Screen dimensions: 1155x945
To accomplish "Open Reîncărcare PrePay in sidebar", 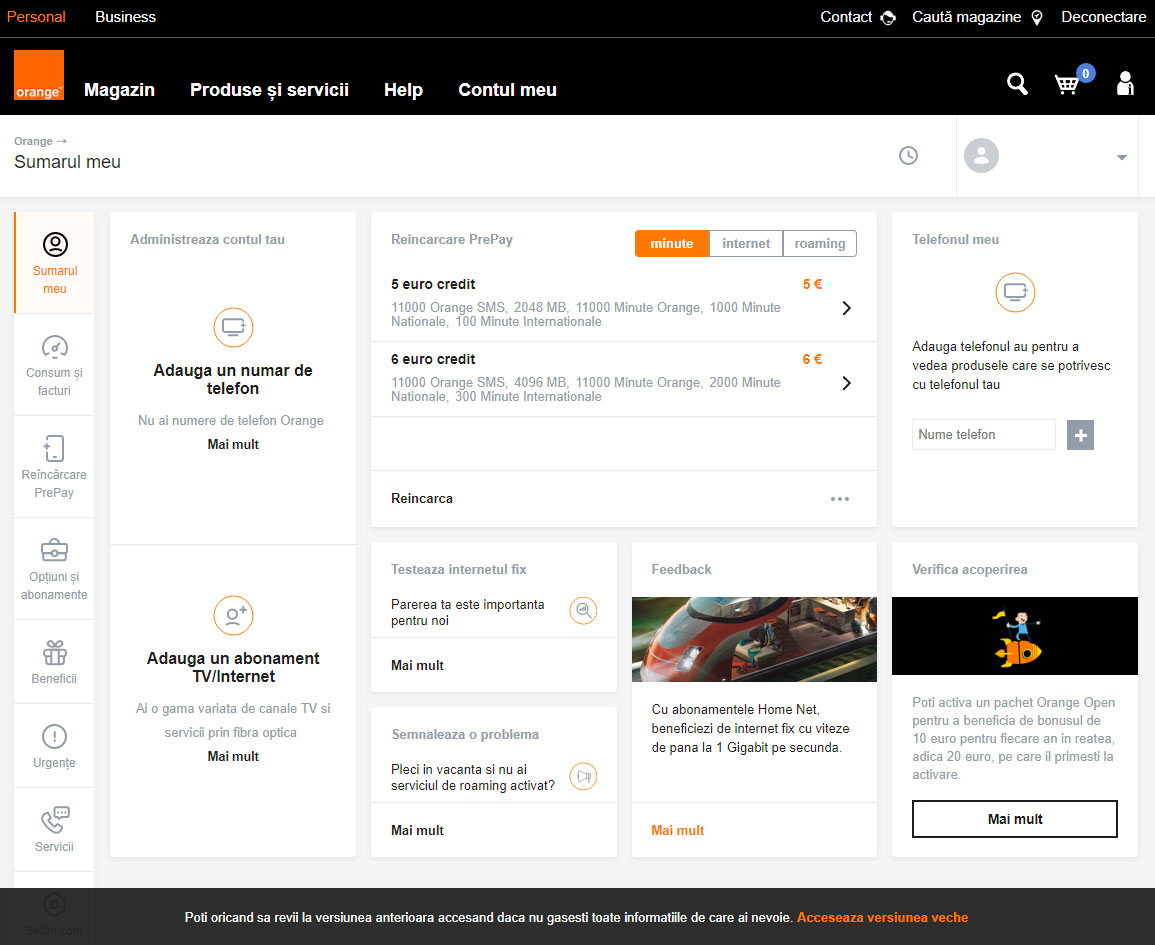I will coord(55,466).
